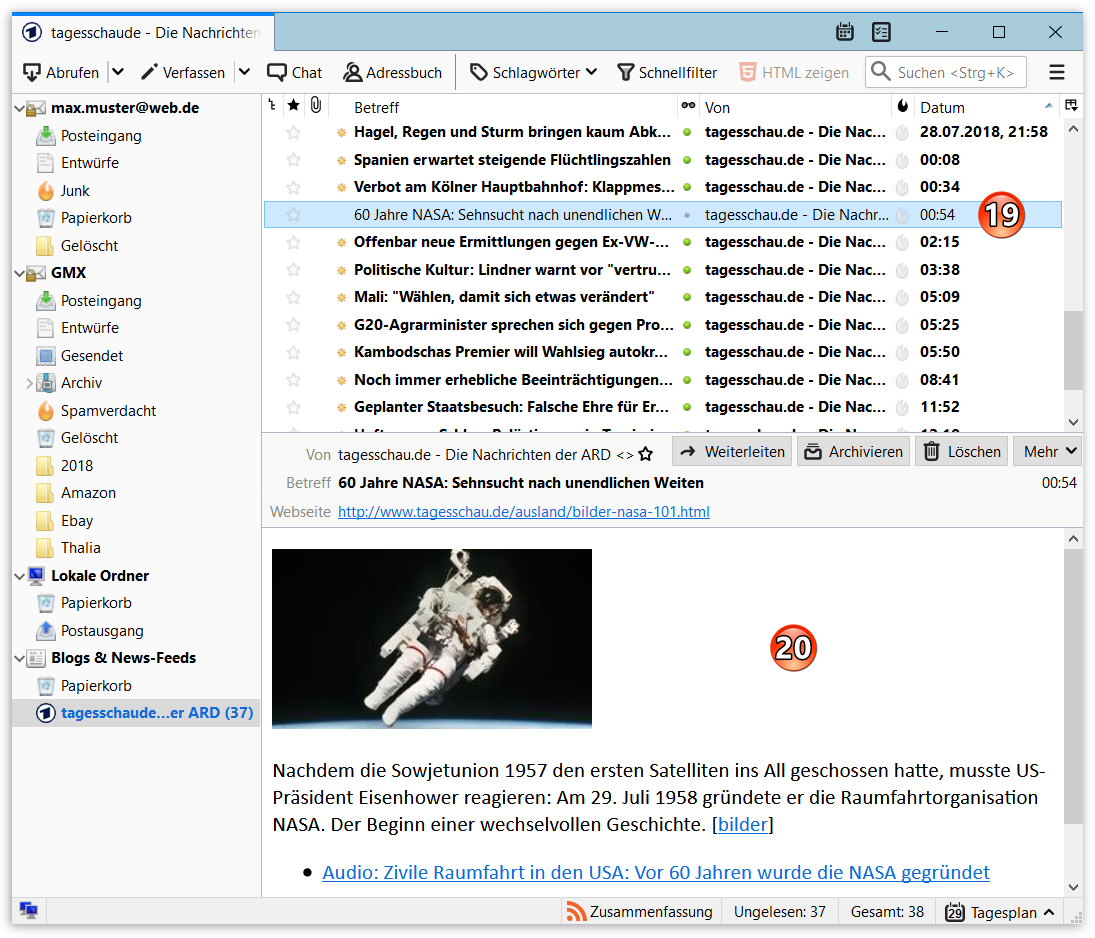Click the Adressbuch toolbar icon
This screenshot has width=1095, height=938.
tap(352, 72)
